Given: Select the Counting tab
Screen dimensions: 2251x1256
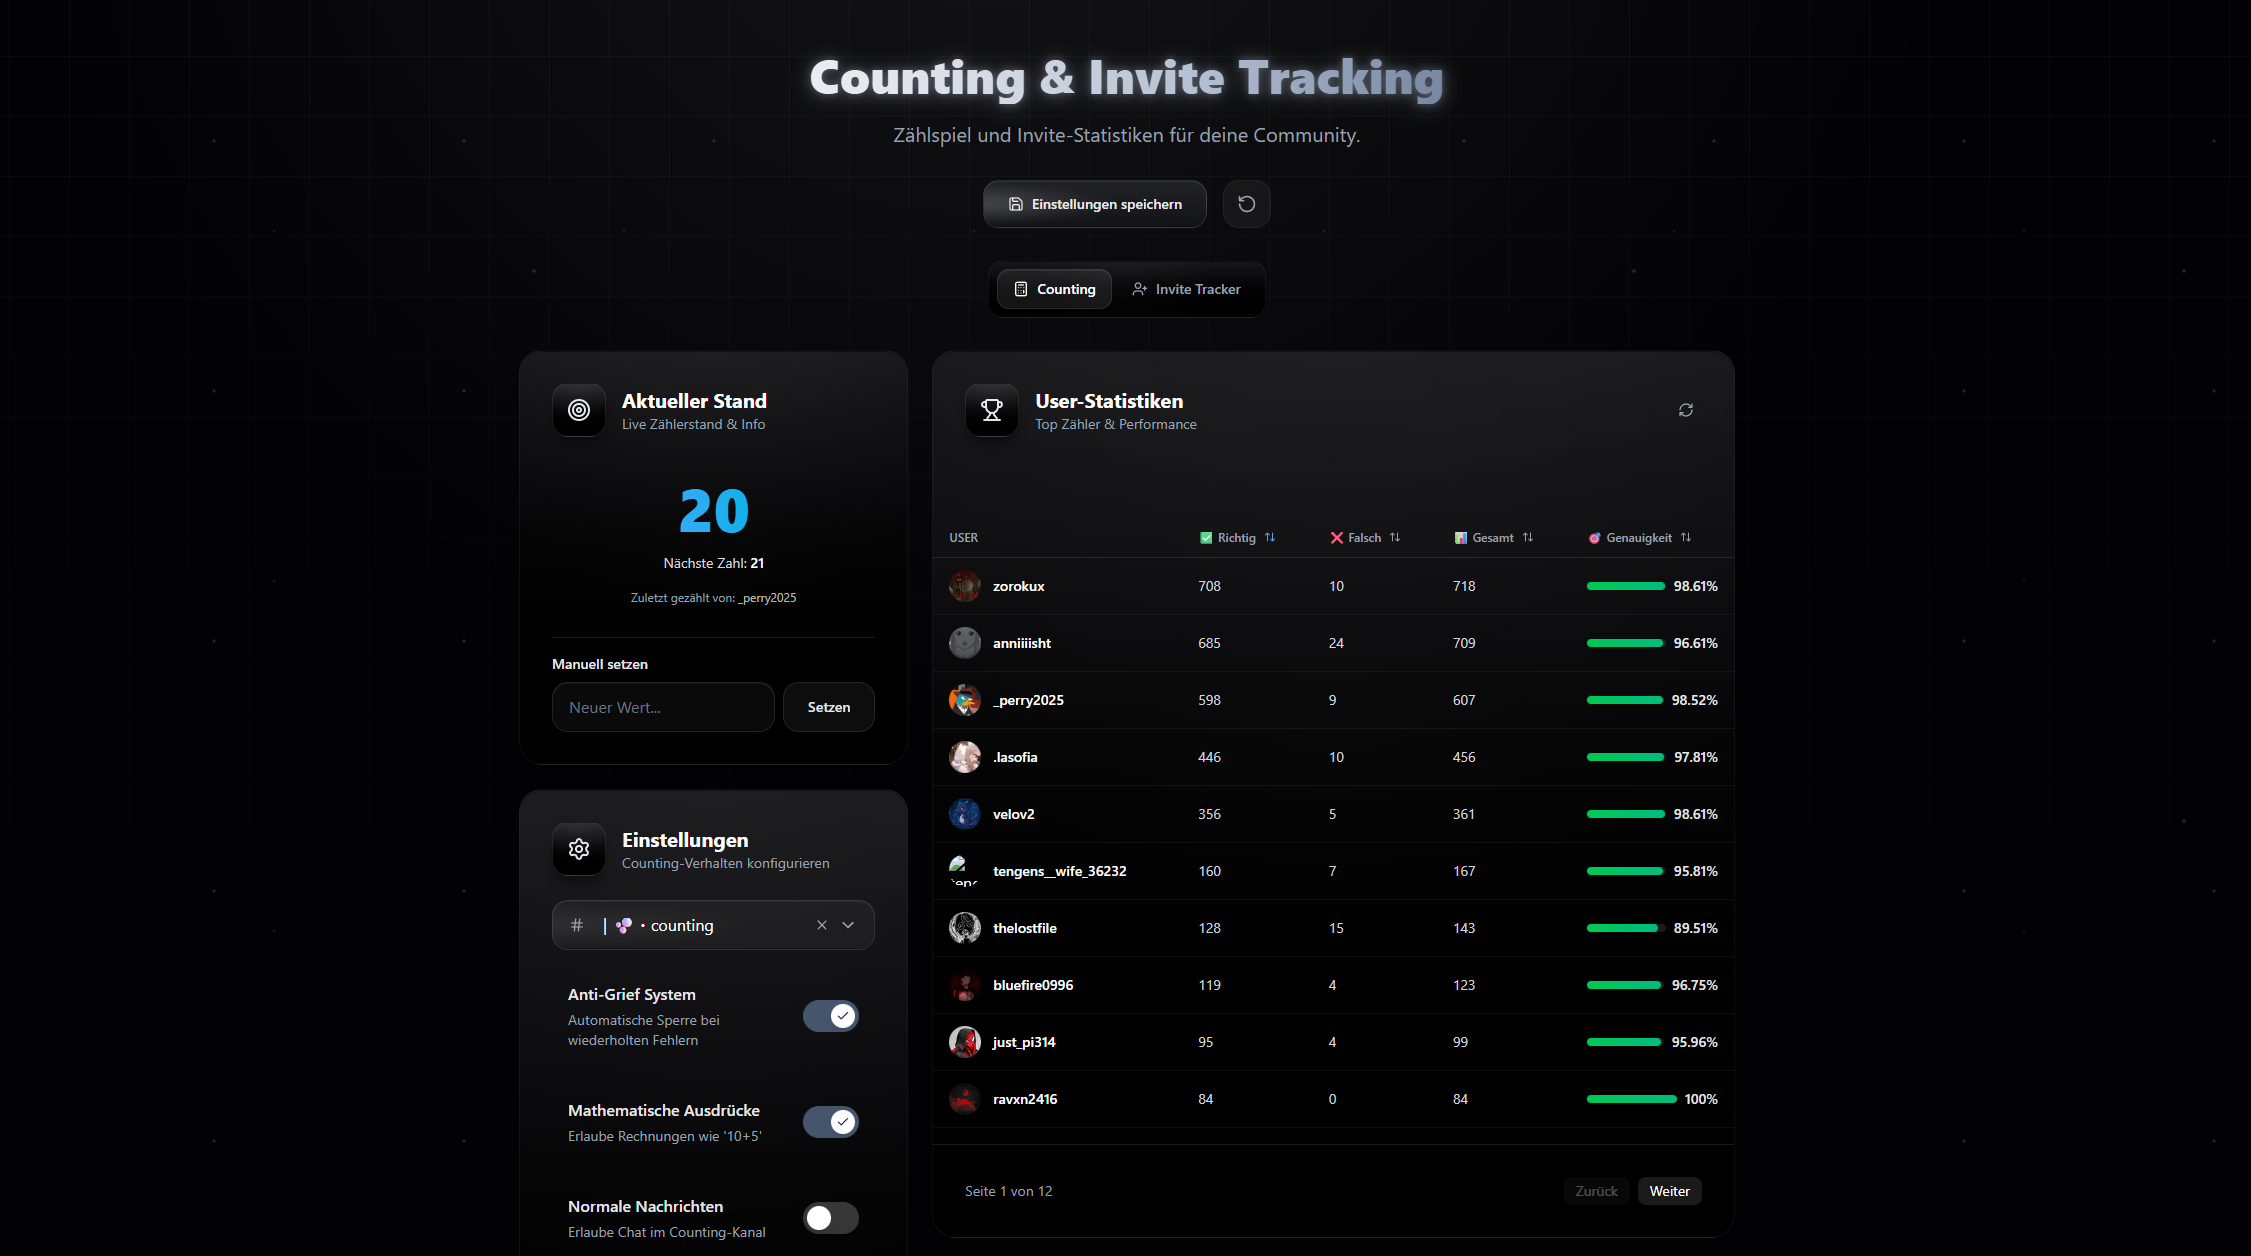Looking at the screenshot, I should tap(1053, 289).
